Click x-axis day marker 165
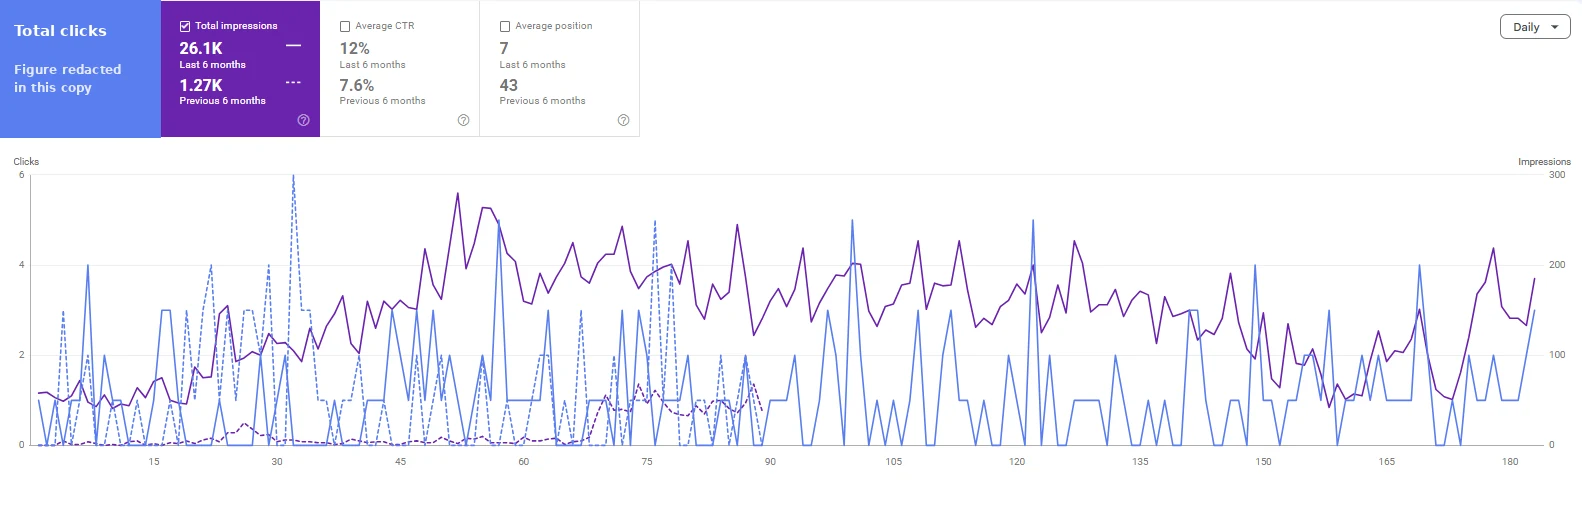The height and width of the screenshot is (508, 1582). tap(1387, 461)
